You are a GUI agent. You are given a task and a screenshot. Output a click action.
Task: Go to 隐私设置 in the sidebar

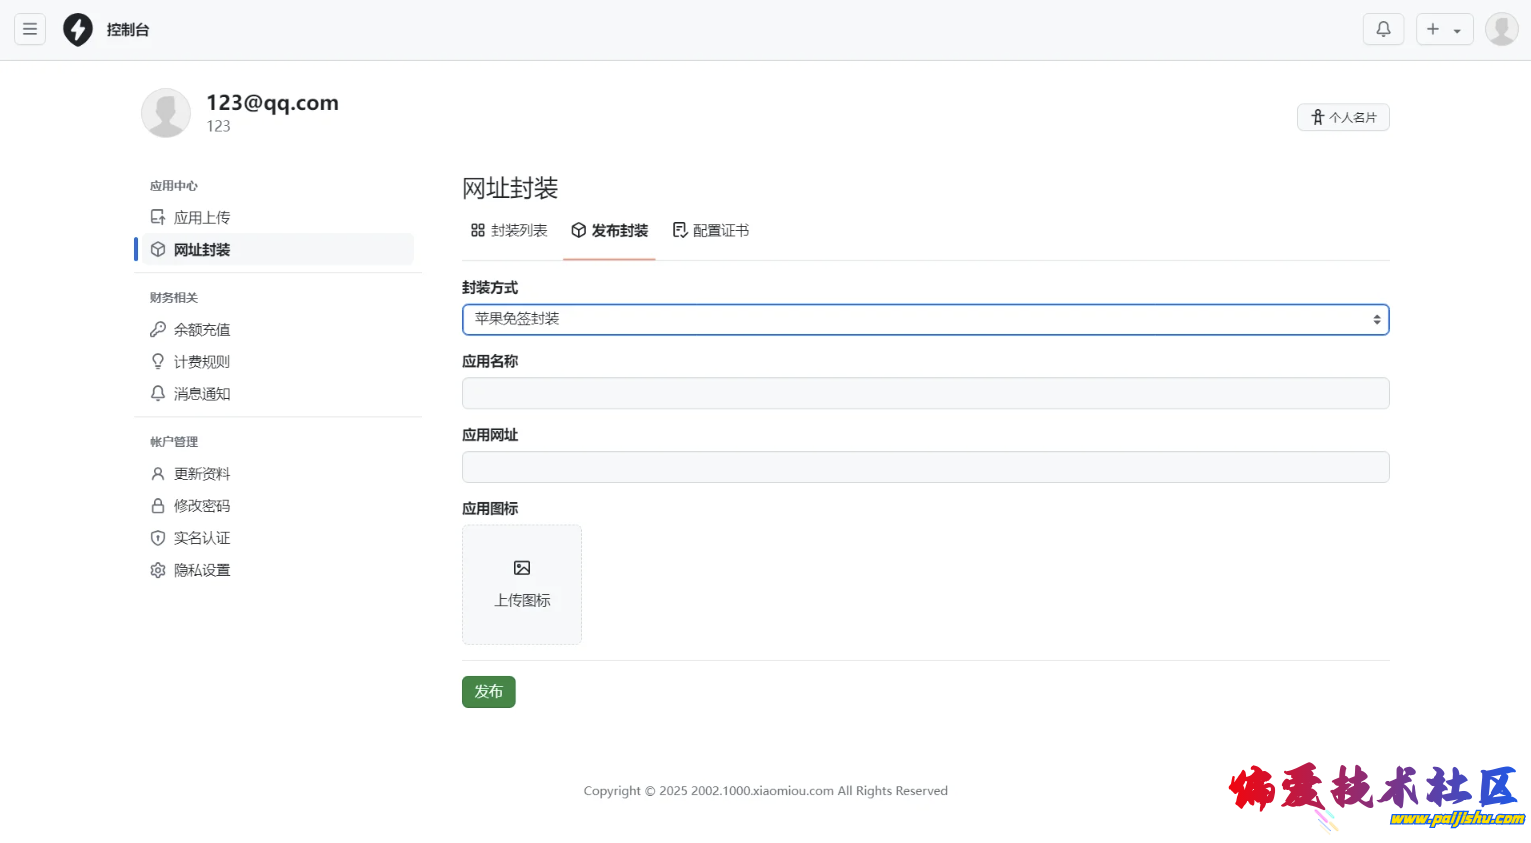tap(201, 570)
